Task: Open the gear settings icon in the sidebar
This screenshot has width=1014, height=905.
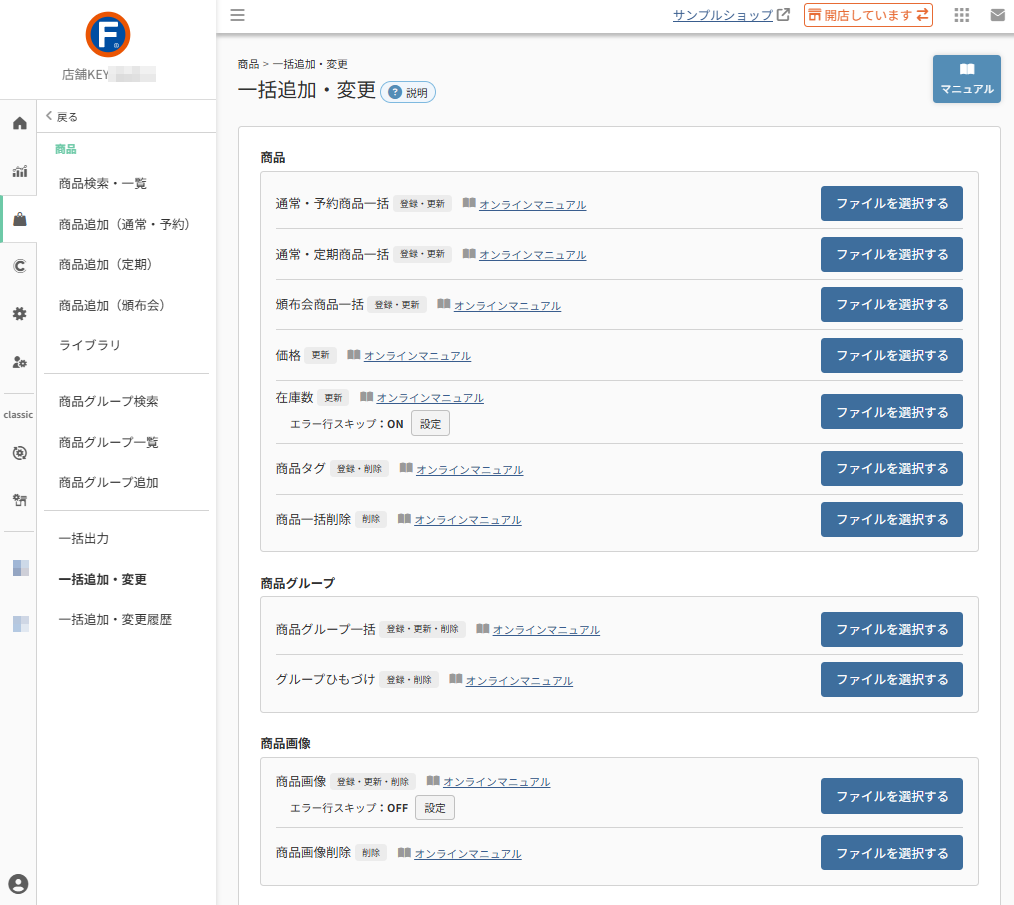Action: pyautogui.click(x=20, y=314)
